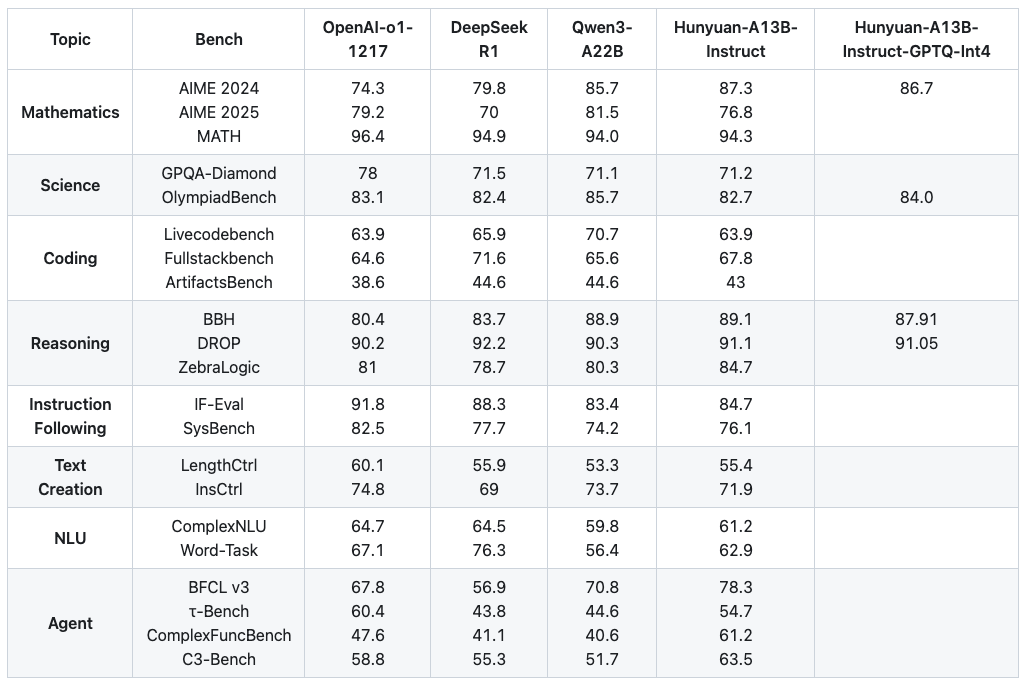
Task: Click the 87.91 BBH score value
Action: tap(916, 319)
